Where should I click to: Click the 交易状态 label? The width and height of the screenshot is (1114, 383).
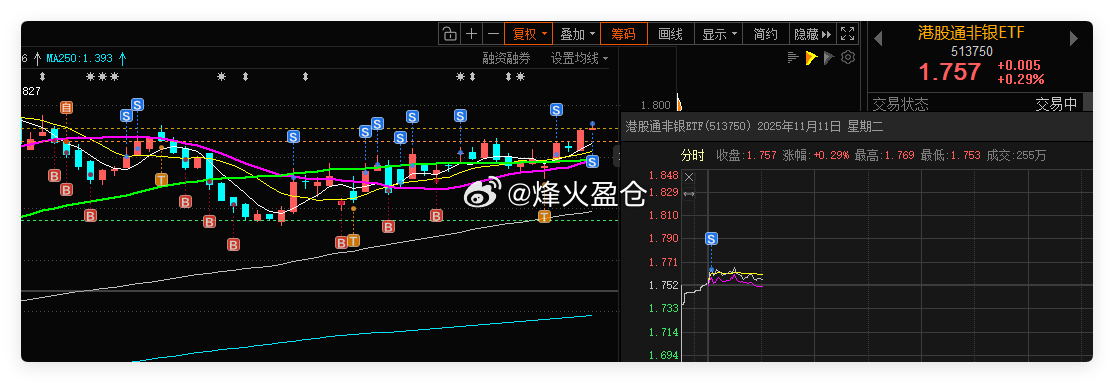[x=900, y=104]
